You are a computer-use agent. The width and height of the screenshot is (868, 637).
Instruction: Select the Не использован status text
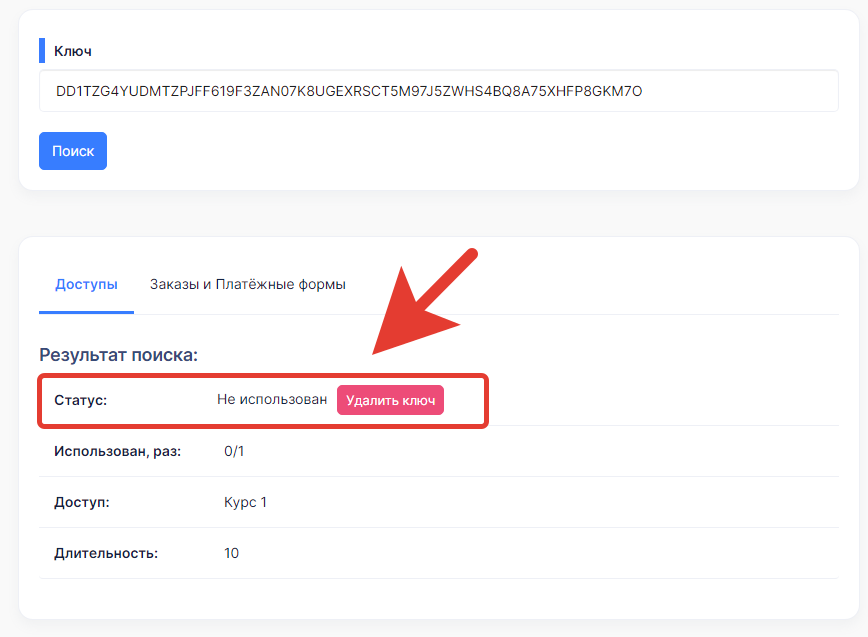(x=272, y=400)
